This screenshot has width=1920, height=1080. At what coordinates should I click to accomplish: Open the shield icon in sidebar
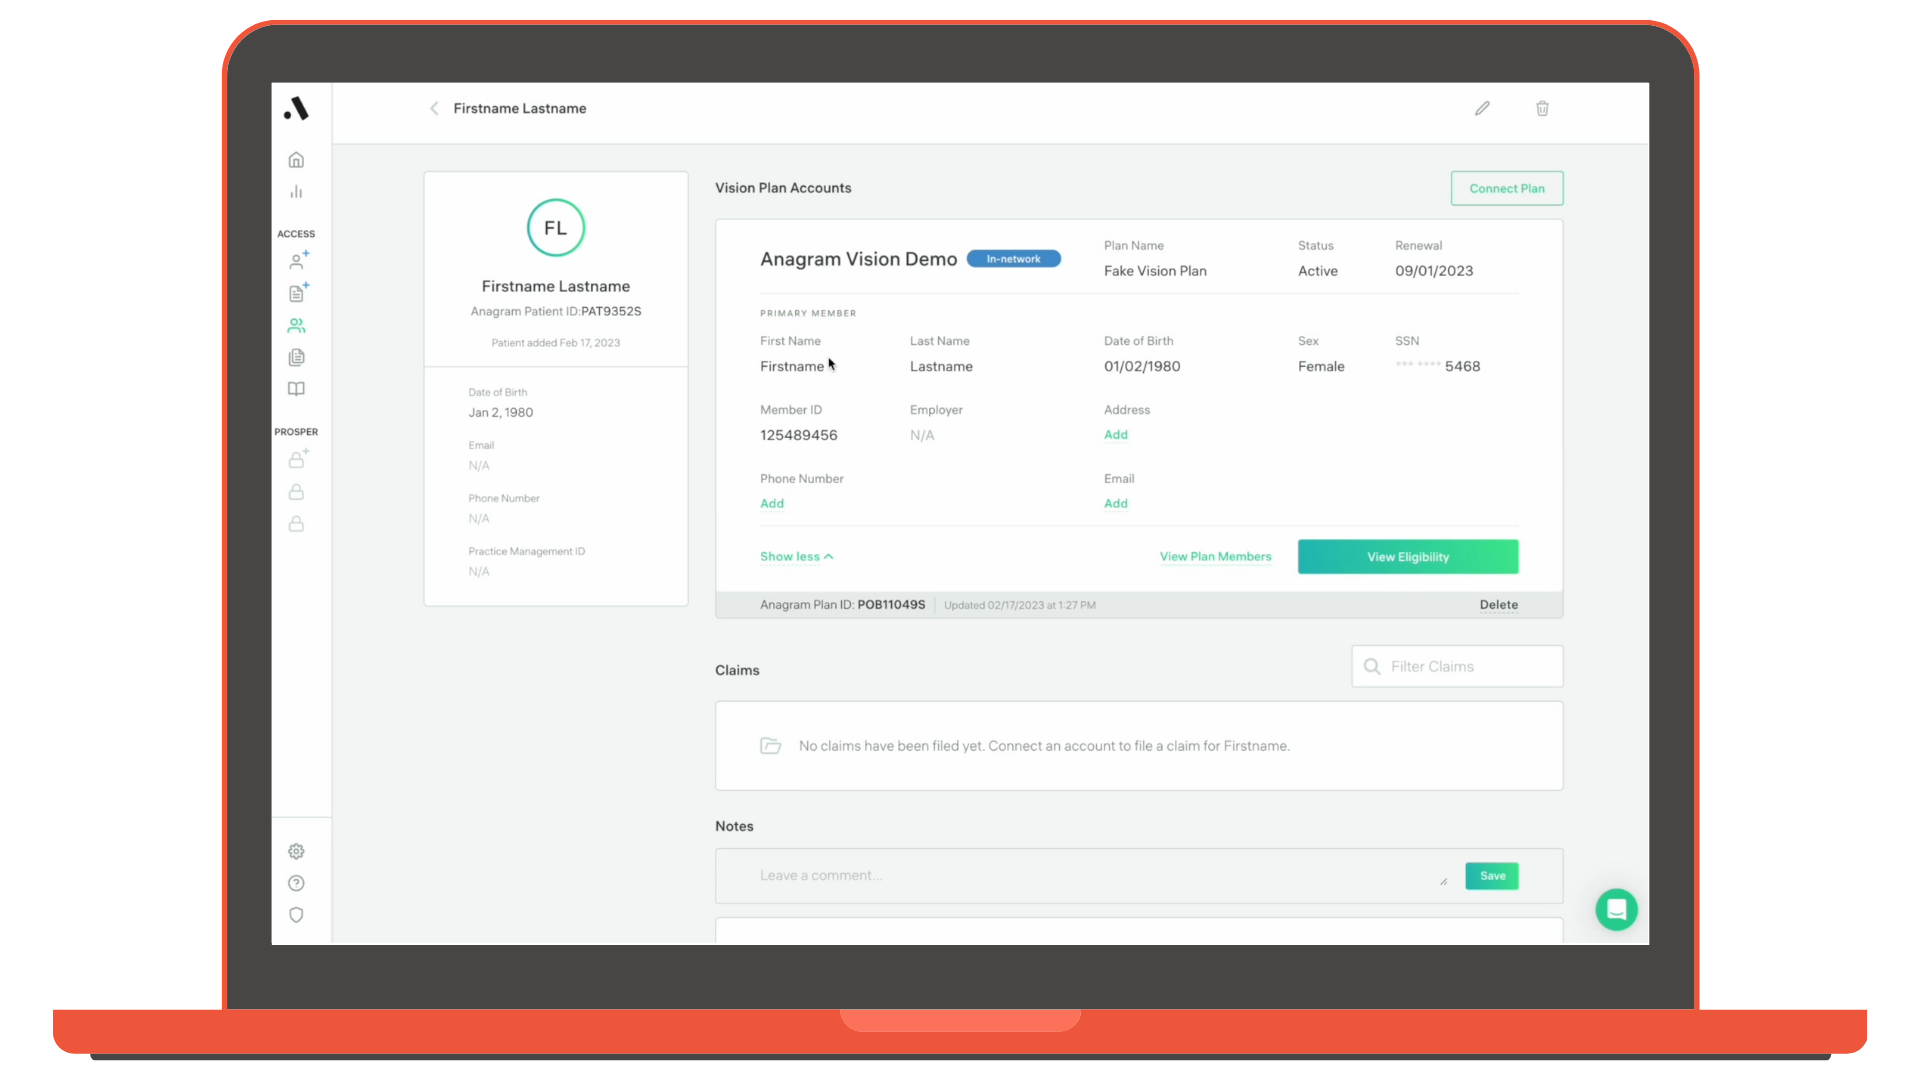point(296,915)
